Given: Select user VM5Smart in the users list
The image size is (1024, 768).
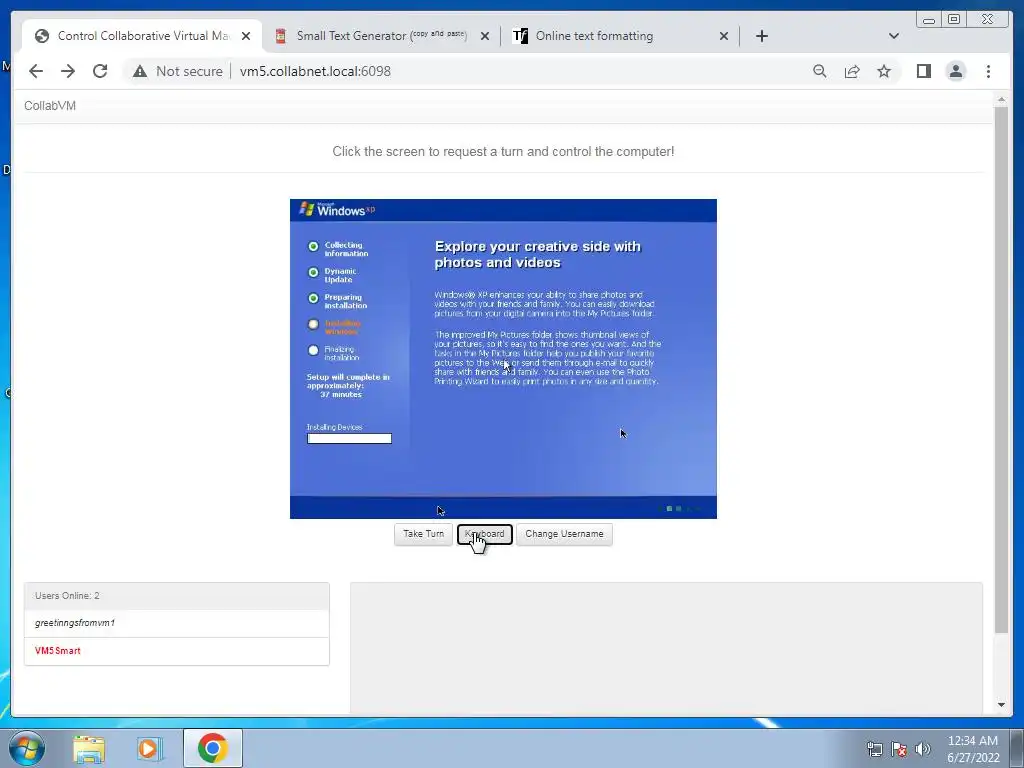Looking at the screenshot, I should [176, 651].
